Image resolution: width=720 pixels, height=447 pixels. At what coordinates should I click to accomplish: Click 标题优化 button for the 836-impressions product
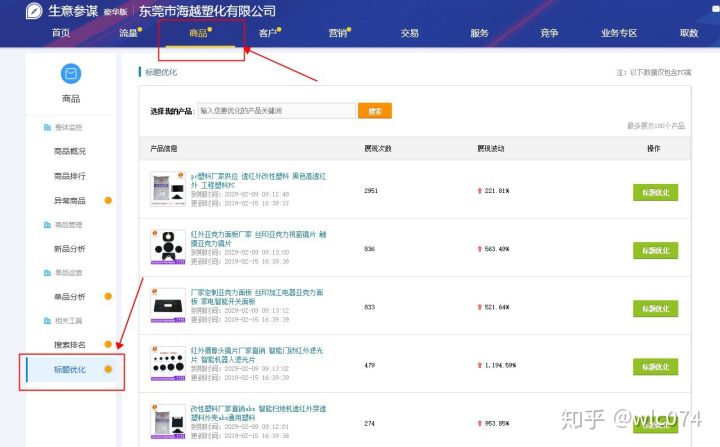point(655,250)
